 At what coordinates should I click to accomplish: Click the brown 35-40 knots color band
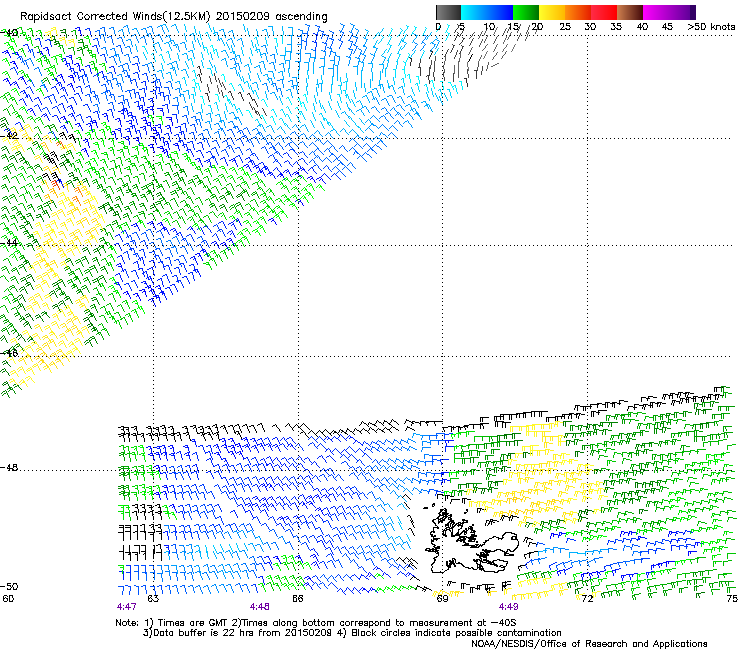coord(630,12)
